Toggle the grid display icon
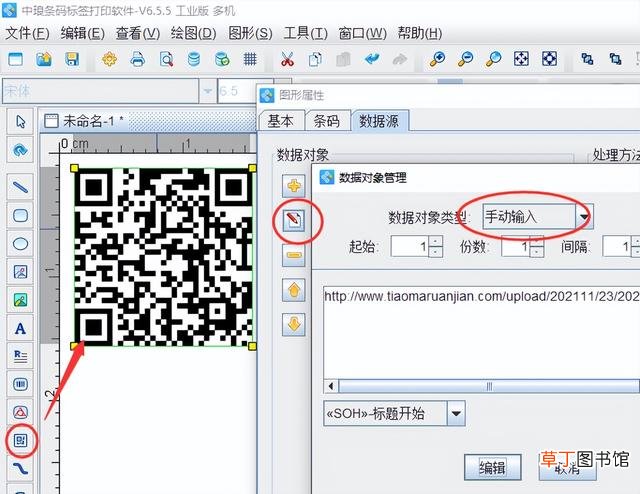Image resolution: width=640 pixels, height=494 pixels. (250, 60)
